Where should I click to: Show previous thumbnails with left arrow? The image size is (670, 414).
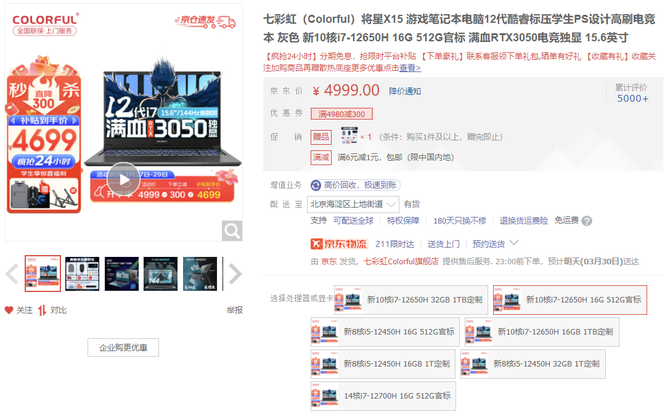(x=12, y=274)
